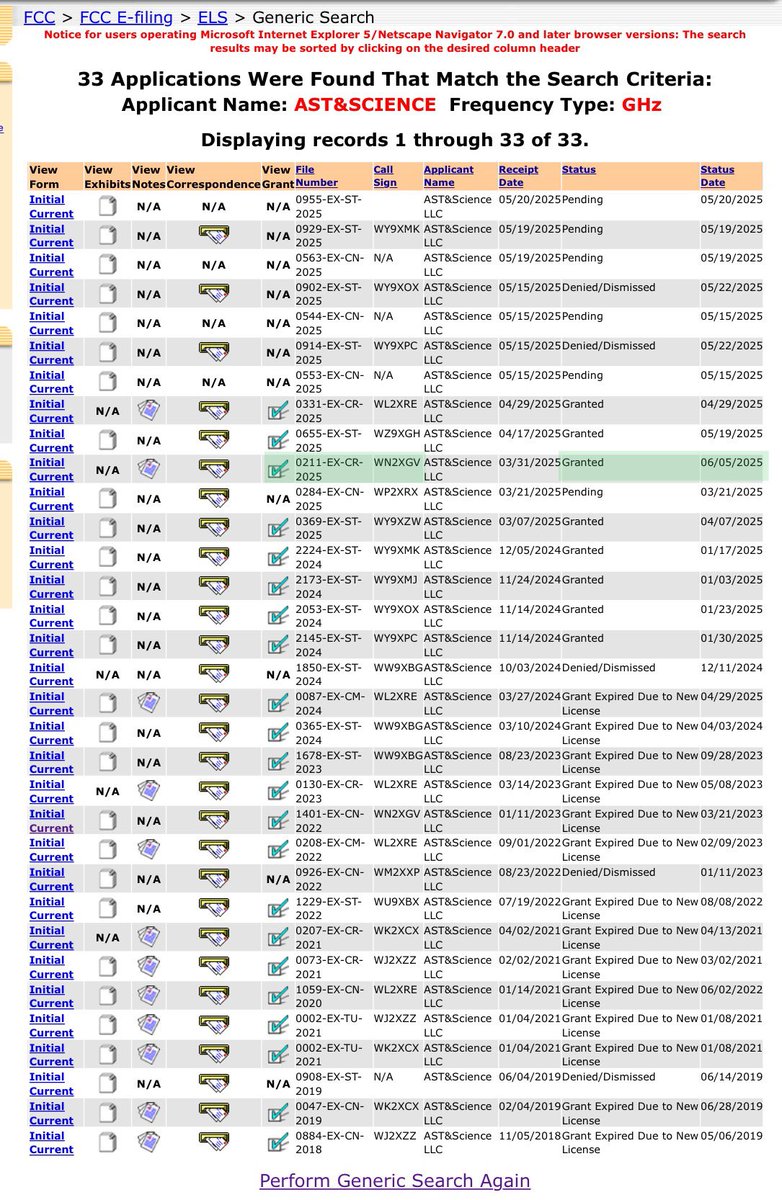The image size is (782, 1200).
Task: View grant icon for file 2173-EX-ST-2024
Action: click(x=278, y=587)
